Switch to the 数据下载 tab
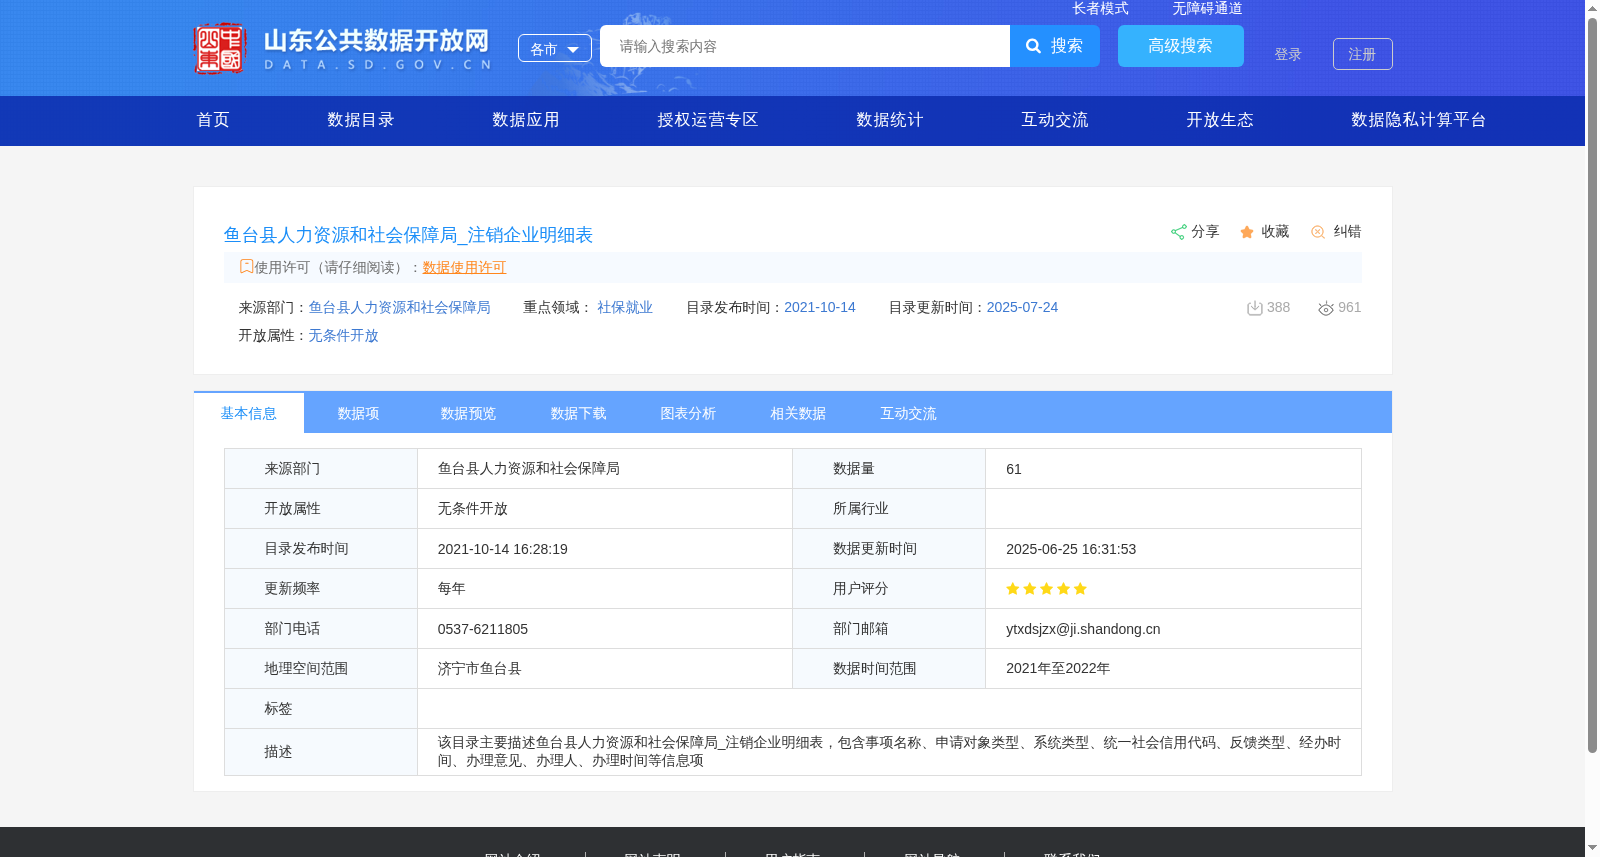 (x=579, y=413)
